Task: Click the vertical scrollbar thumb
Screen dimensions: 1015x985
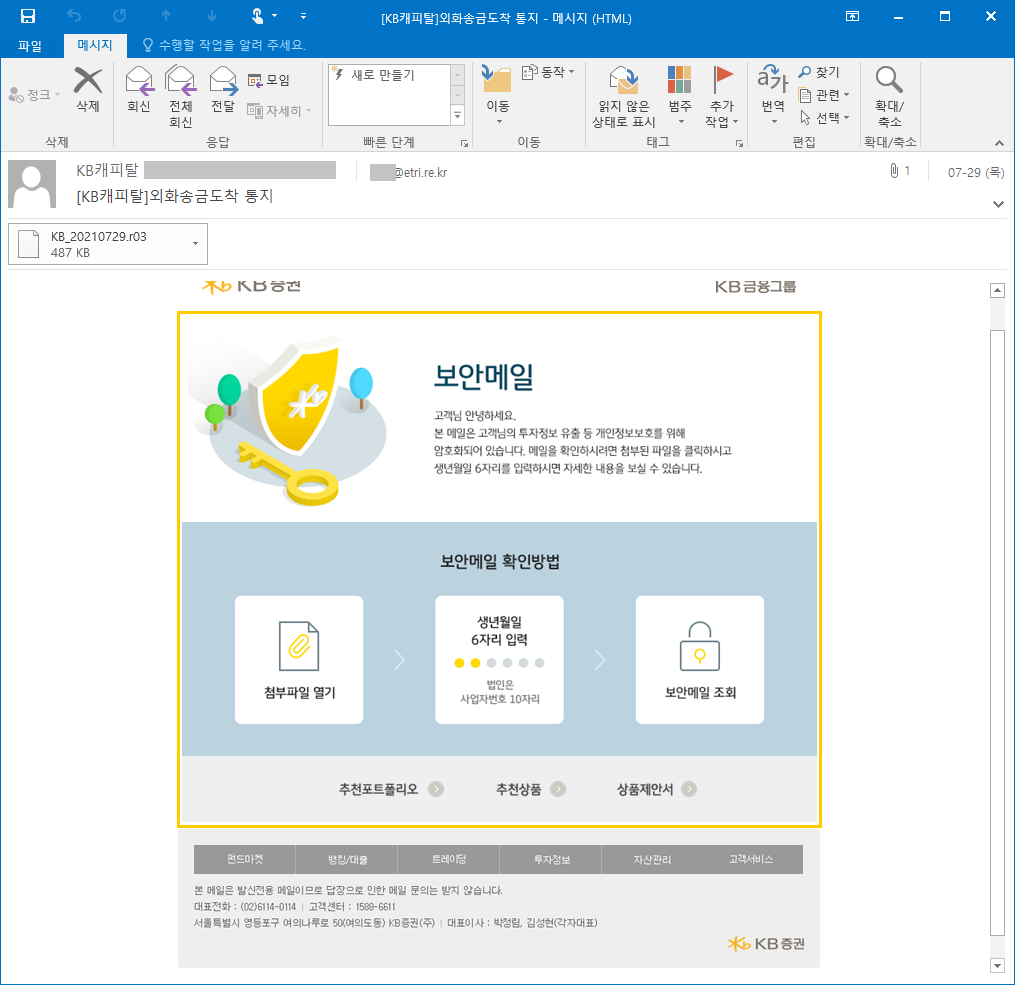Action: pyautogui.click(x=998, y=633)
